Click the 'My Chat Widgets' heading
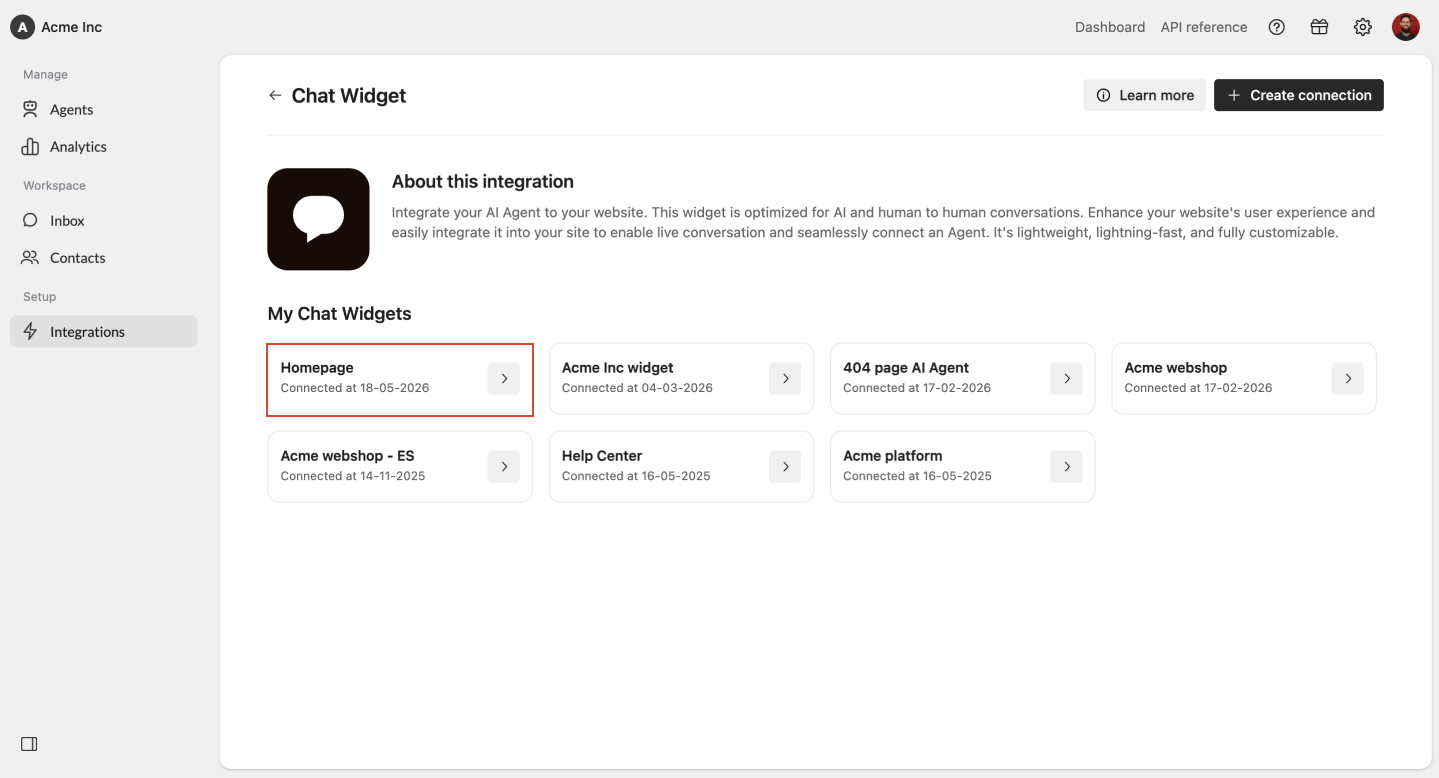Image resolution: width=1439 pixels, height=778 pixels. coord(339,314)
